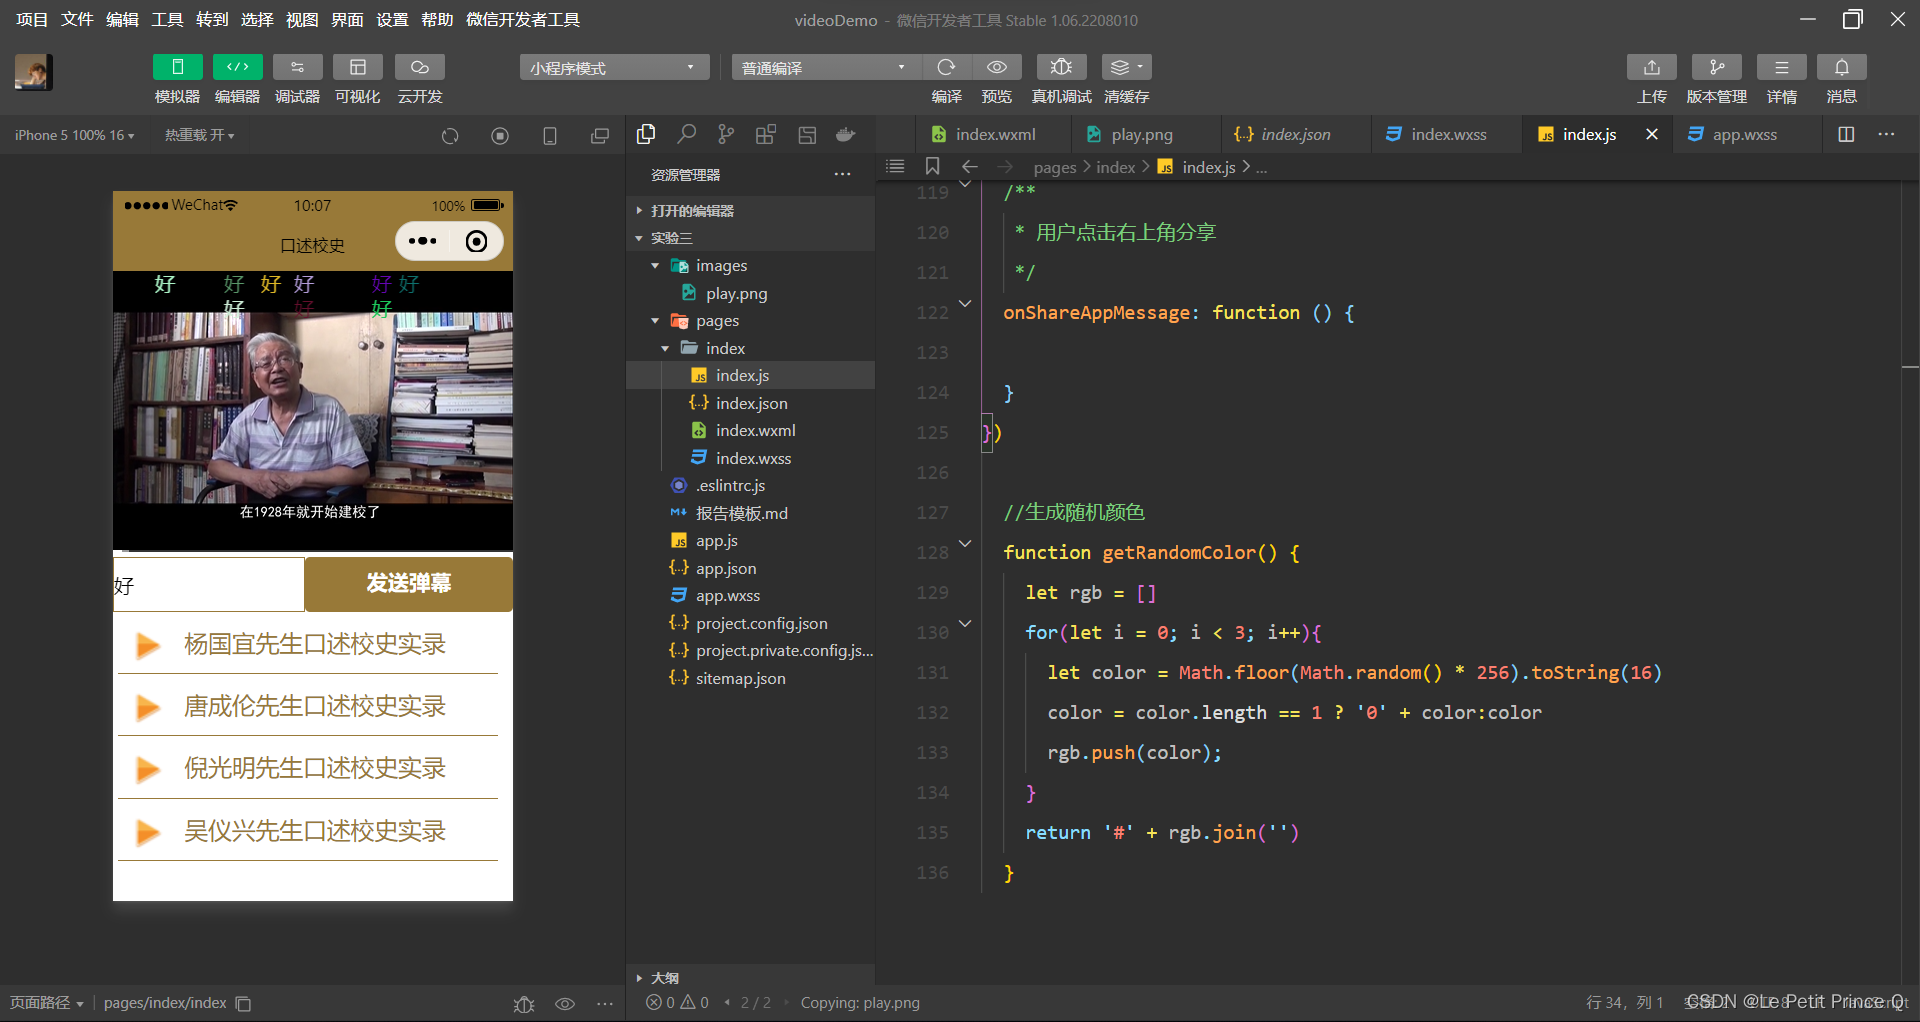
Task: Click the danmu text input field
Action: tap(208, 585)
